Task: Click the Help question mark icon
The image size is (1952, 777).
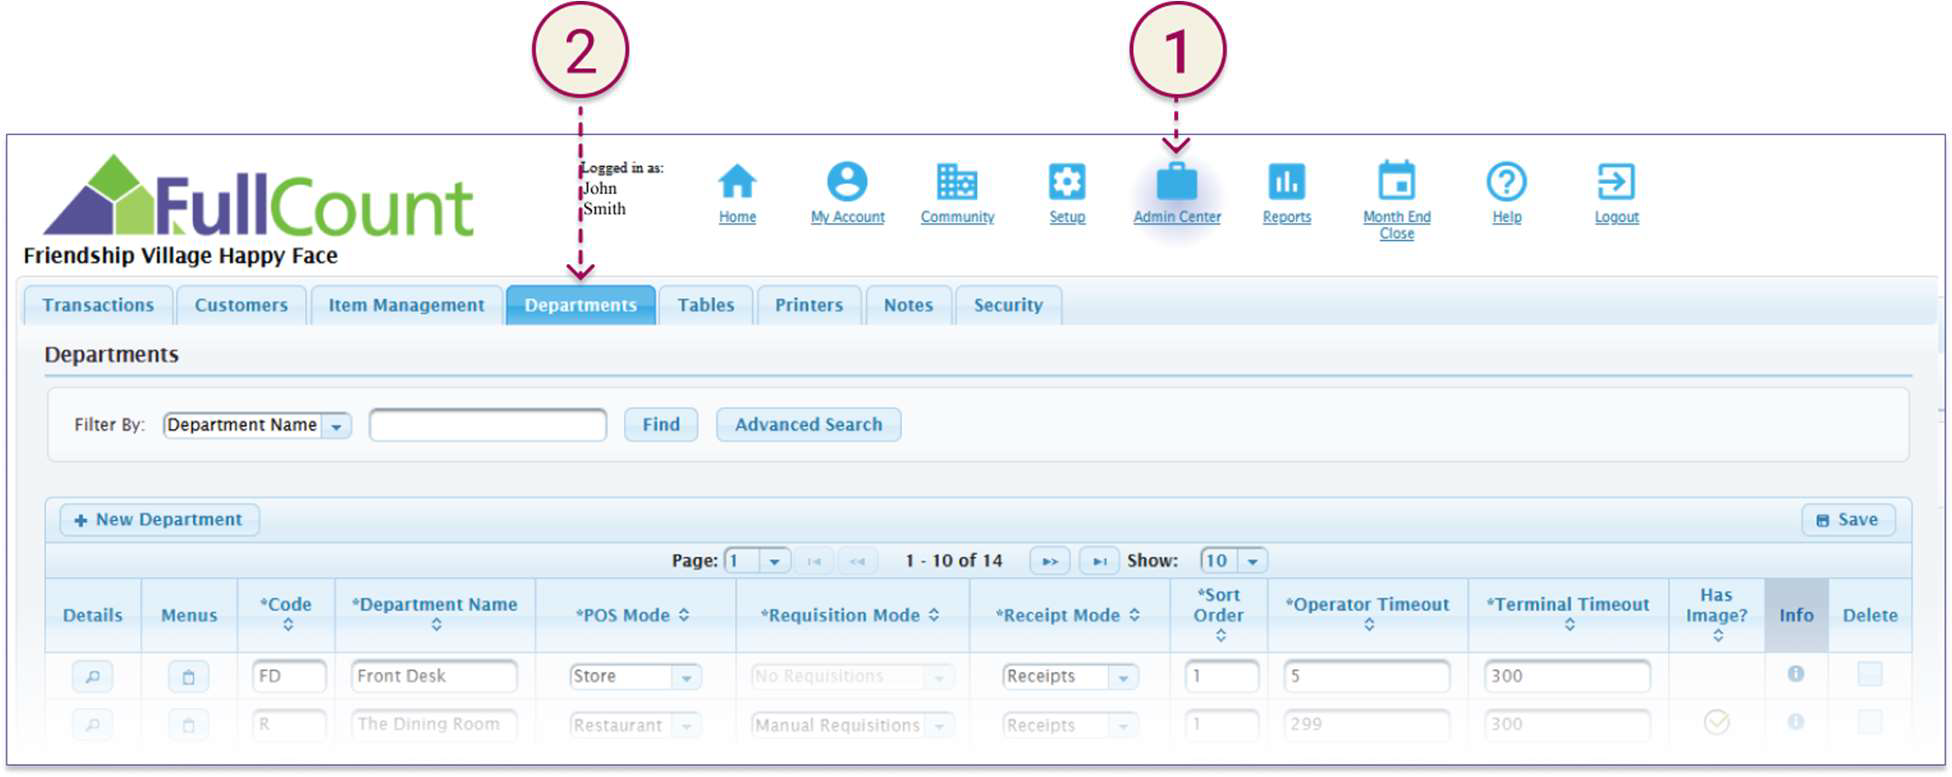Action: (x=1506, y=183)
